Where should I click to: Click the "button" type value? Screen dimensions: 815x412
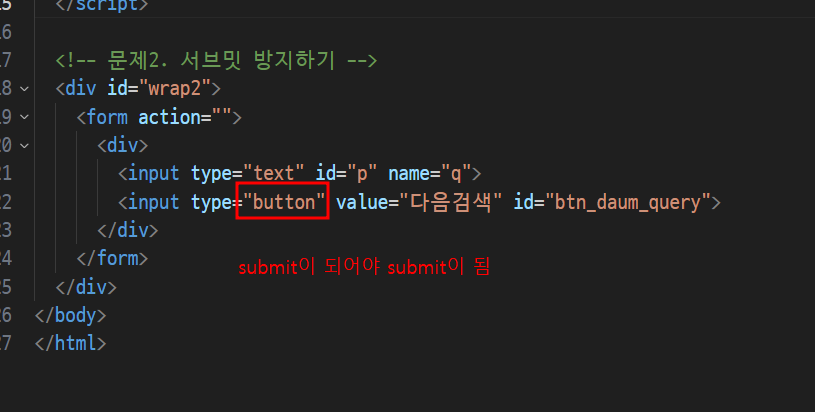[284, 202]
